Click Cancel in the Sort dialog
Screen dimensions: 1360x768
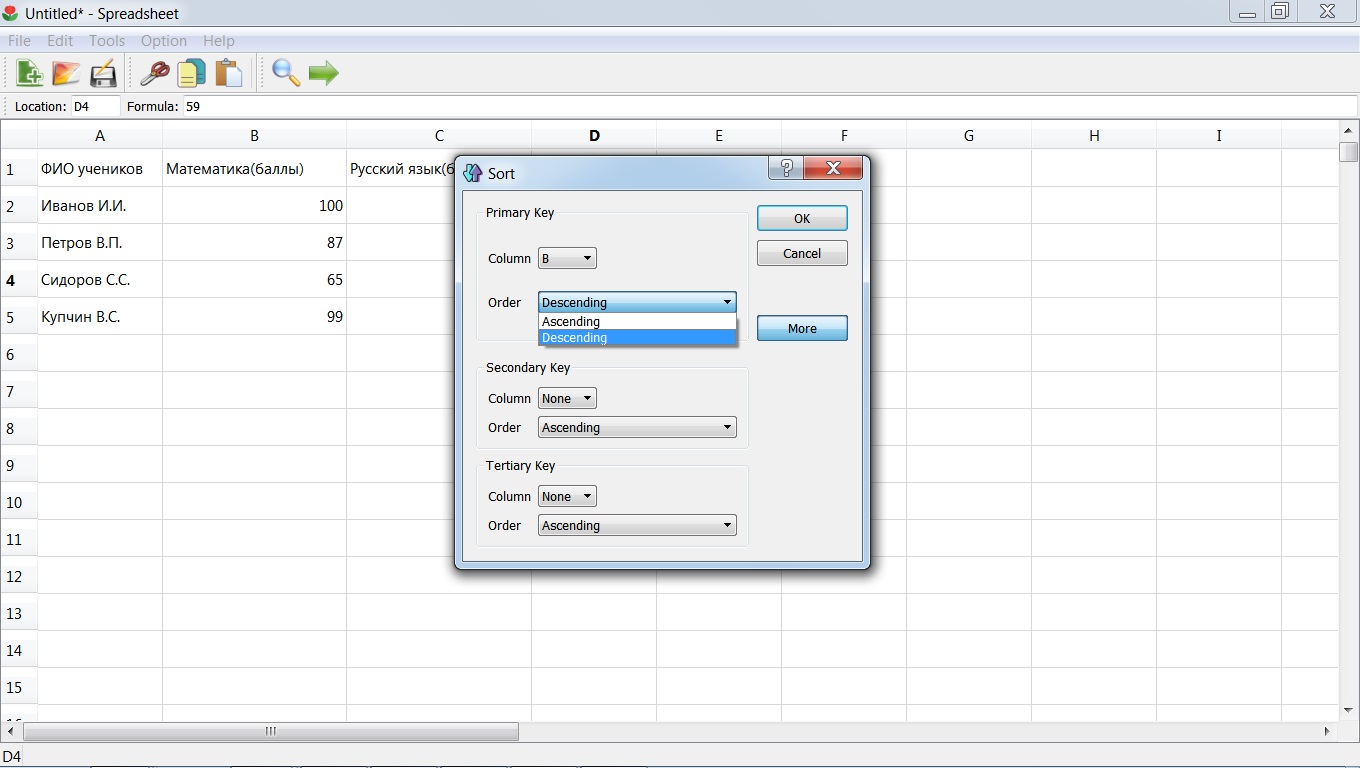[802, 253]
